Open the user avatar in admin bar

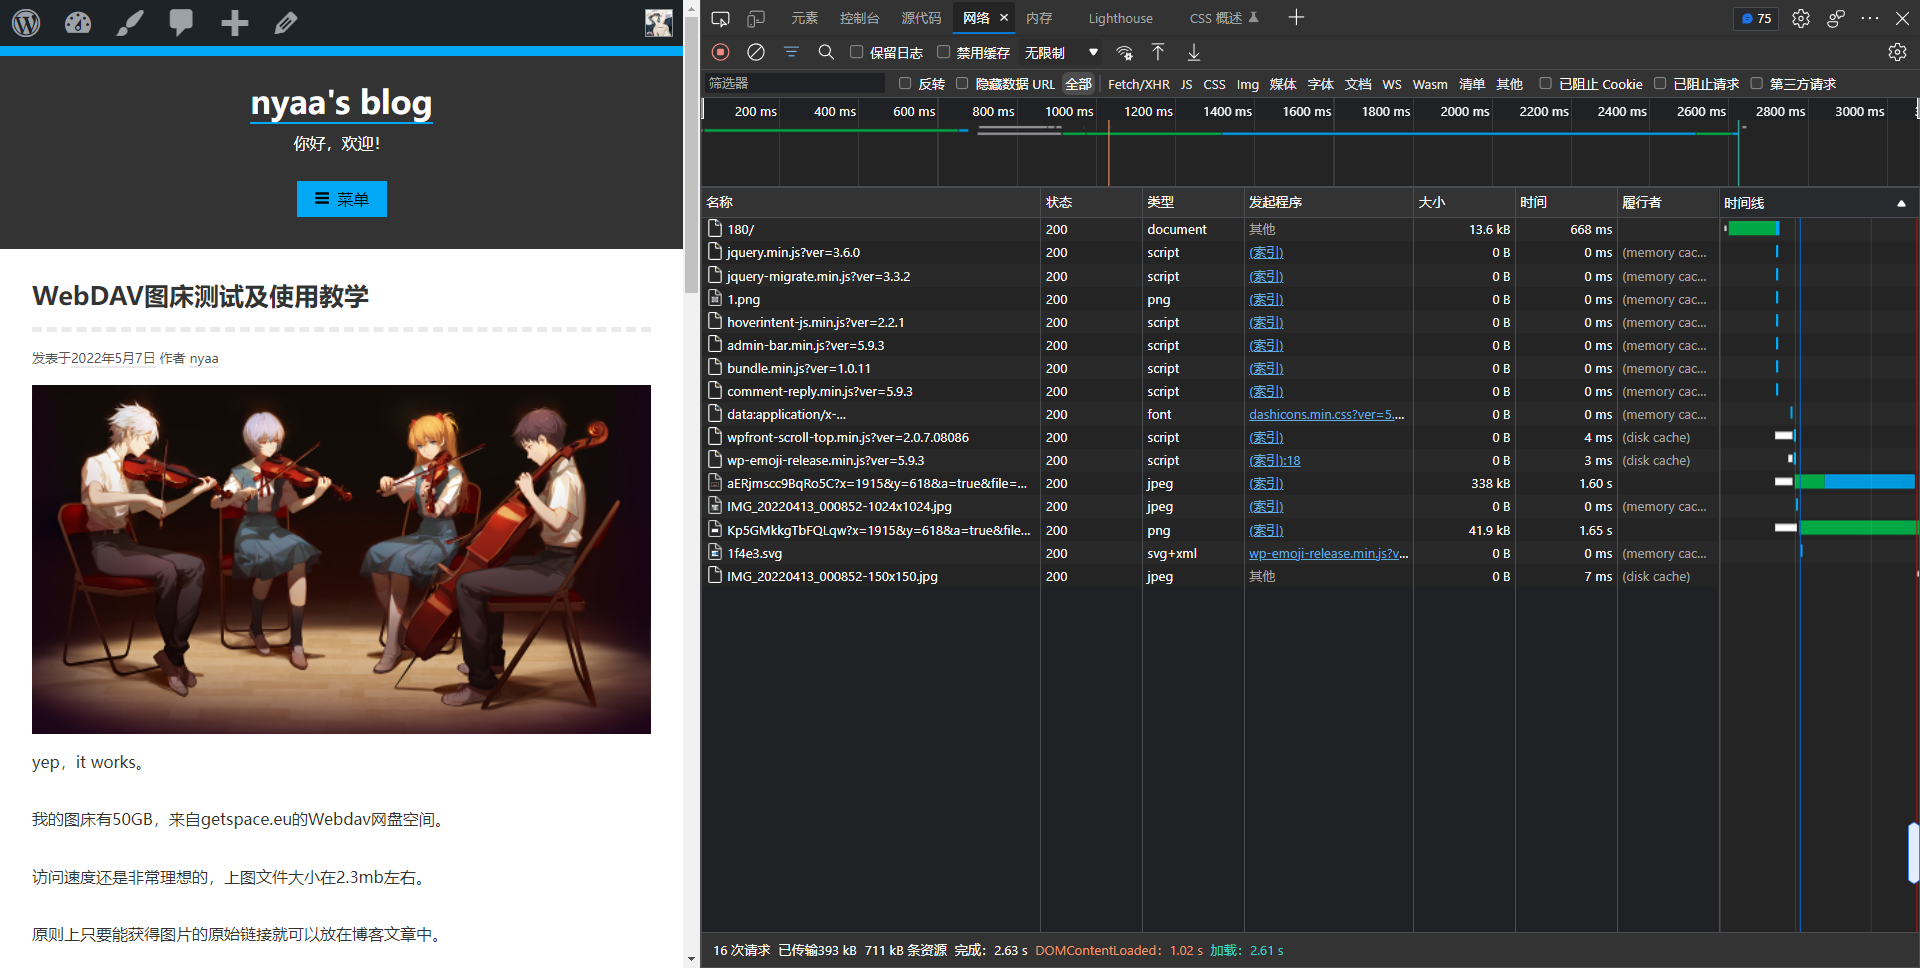(x=659, y=23)
